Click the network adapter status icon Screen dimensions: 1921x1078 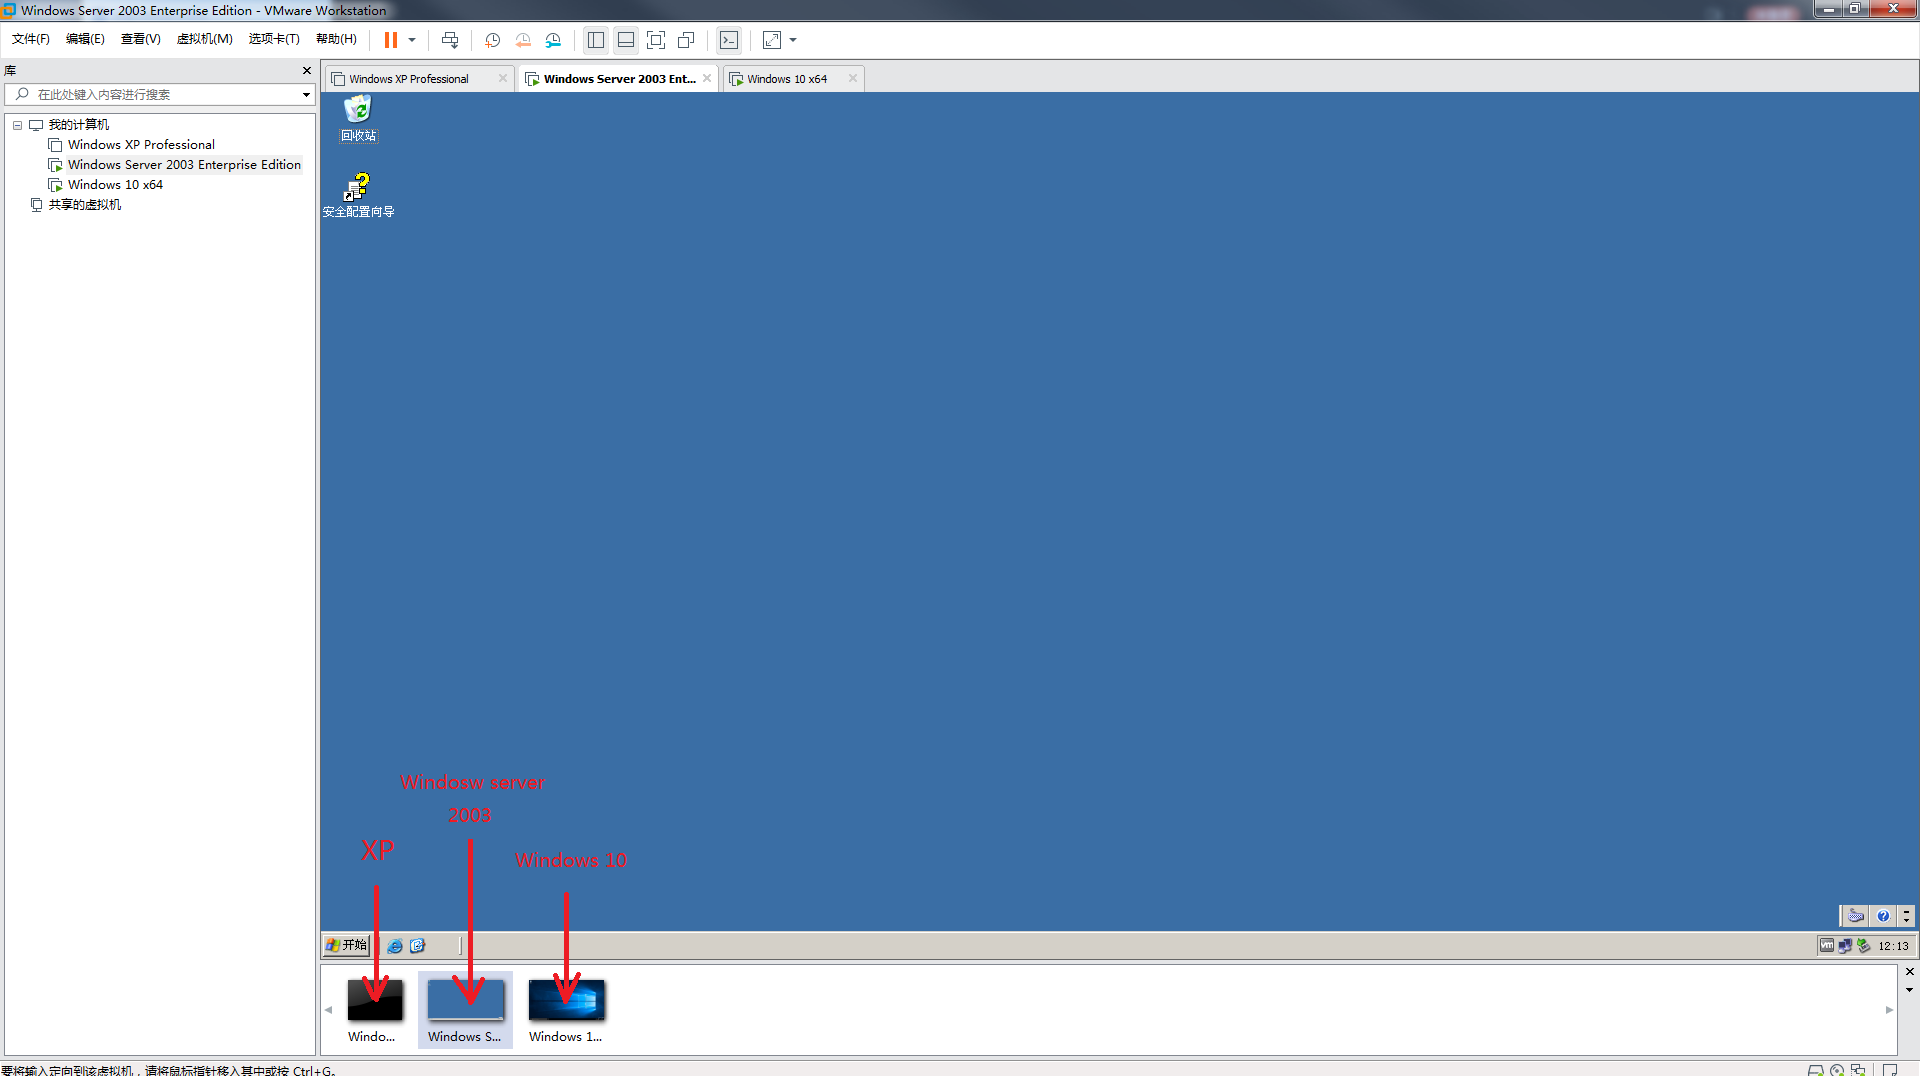(x=1858, y=1070)
